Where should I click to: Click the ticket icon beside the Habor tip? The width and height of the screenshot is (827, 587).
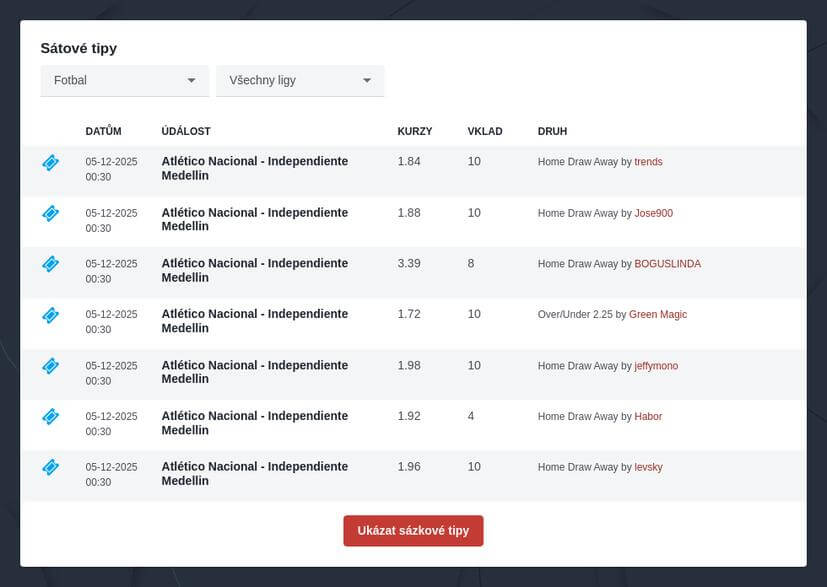(50, 416)
